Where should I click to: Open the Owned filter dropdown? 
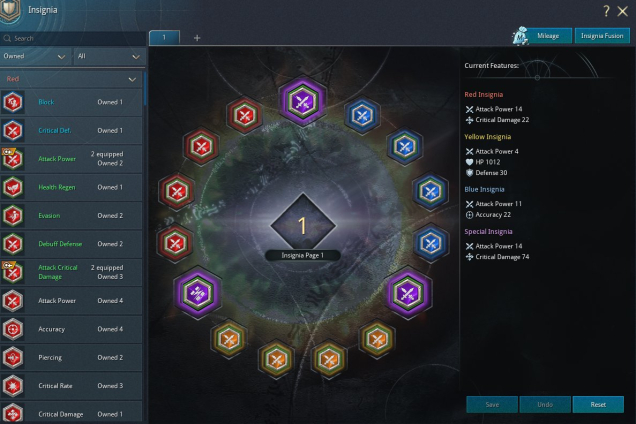tap(34, 56)
